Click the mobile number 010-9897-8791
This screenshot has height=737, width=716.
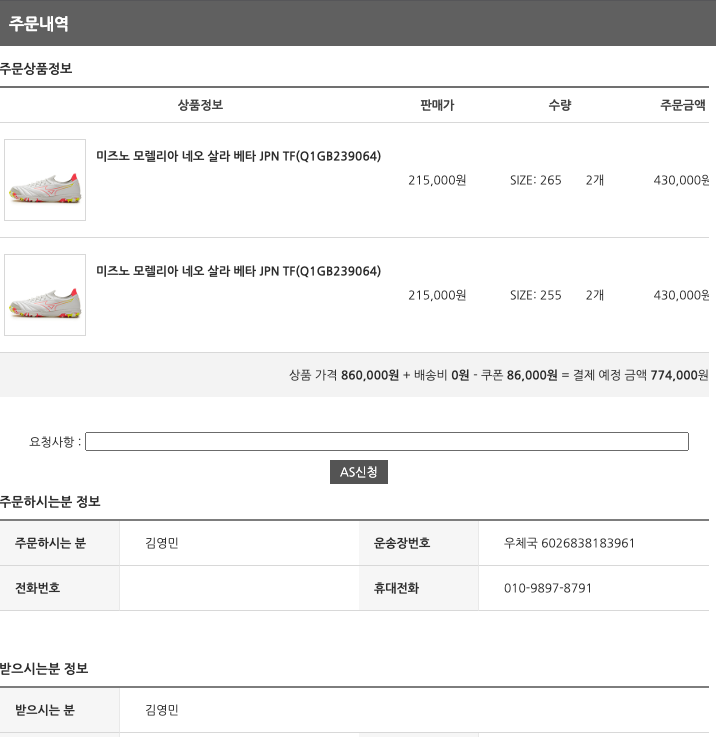click(x=548, y=588)
